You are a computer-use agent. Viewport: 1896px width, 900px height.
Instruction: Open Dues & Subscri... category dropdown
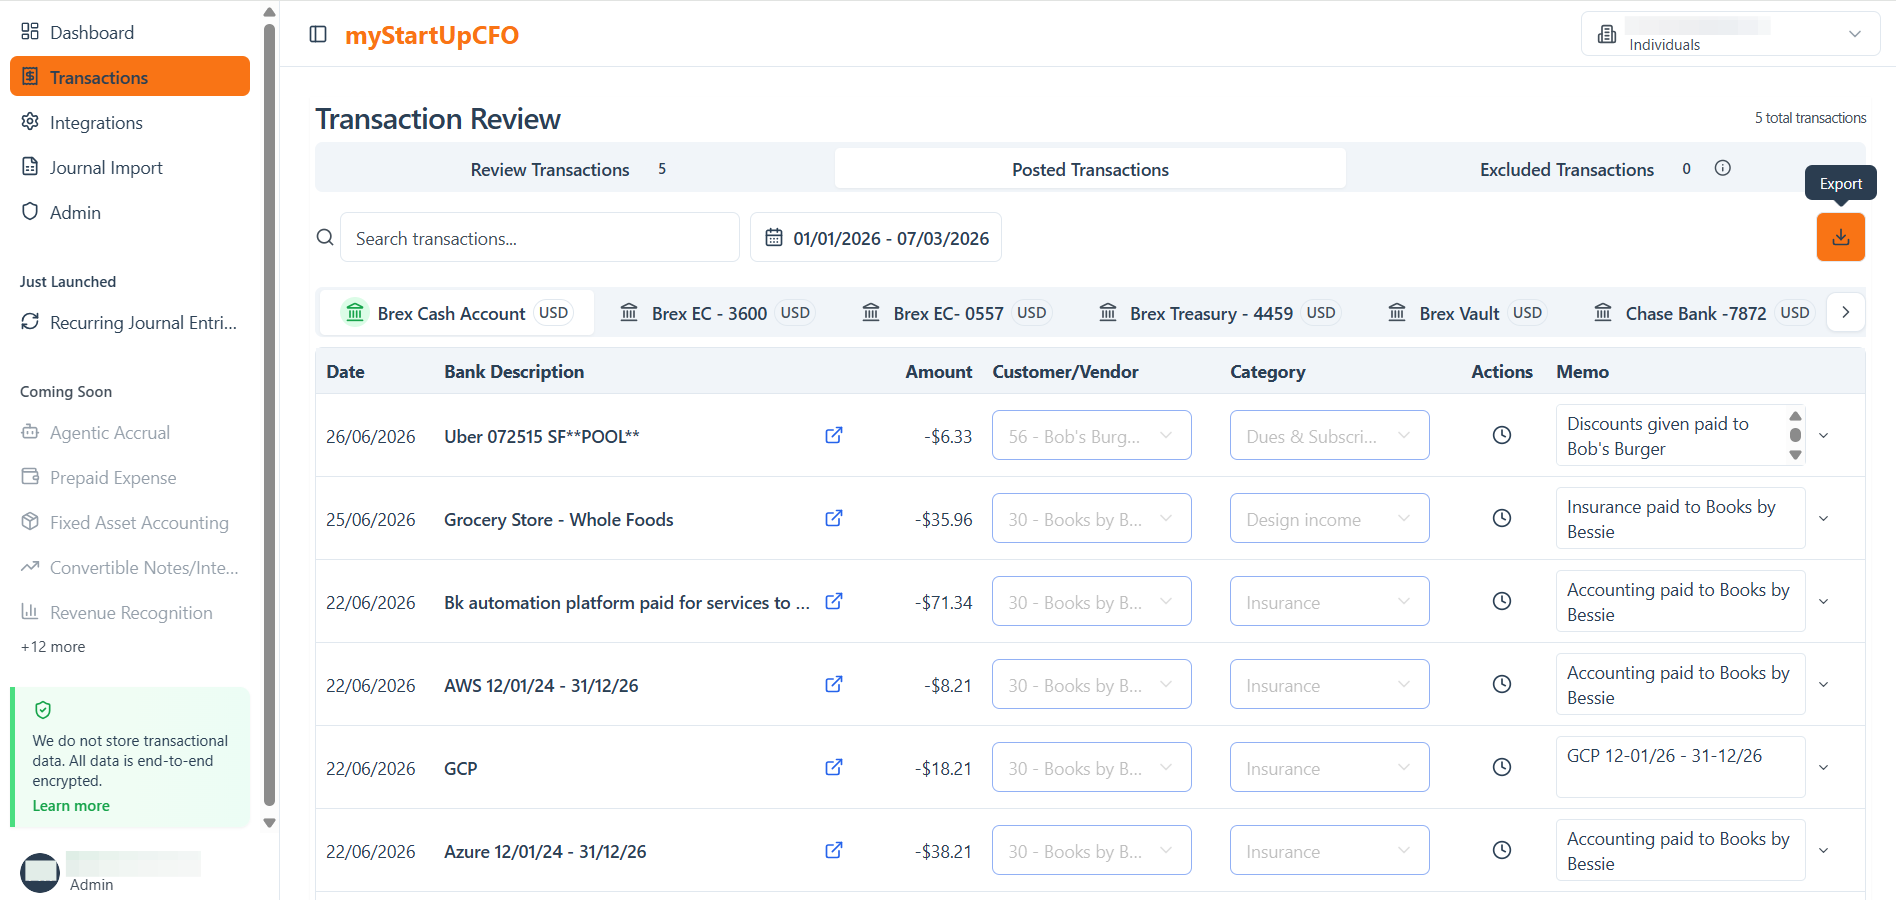coord(1329,435)
